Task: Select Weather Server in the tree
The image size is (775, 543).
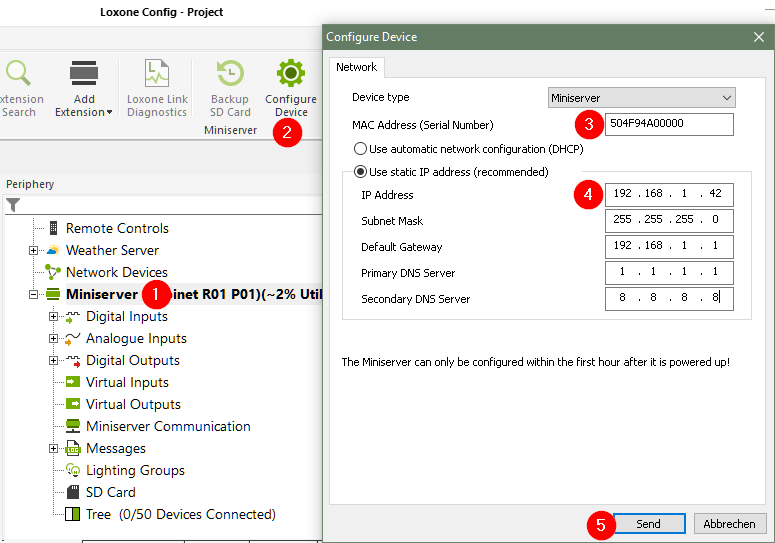Action: tap(112, 250)
